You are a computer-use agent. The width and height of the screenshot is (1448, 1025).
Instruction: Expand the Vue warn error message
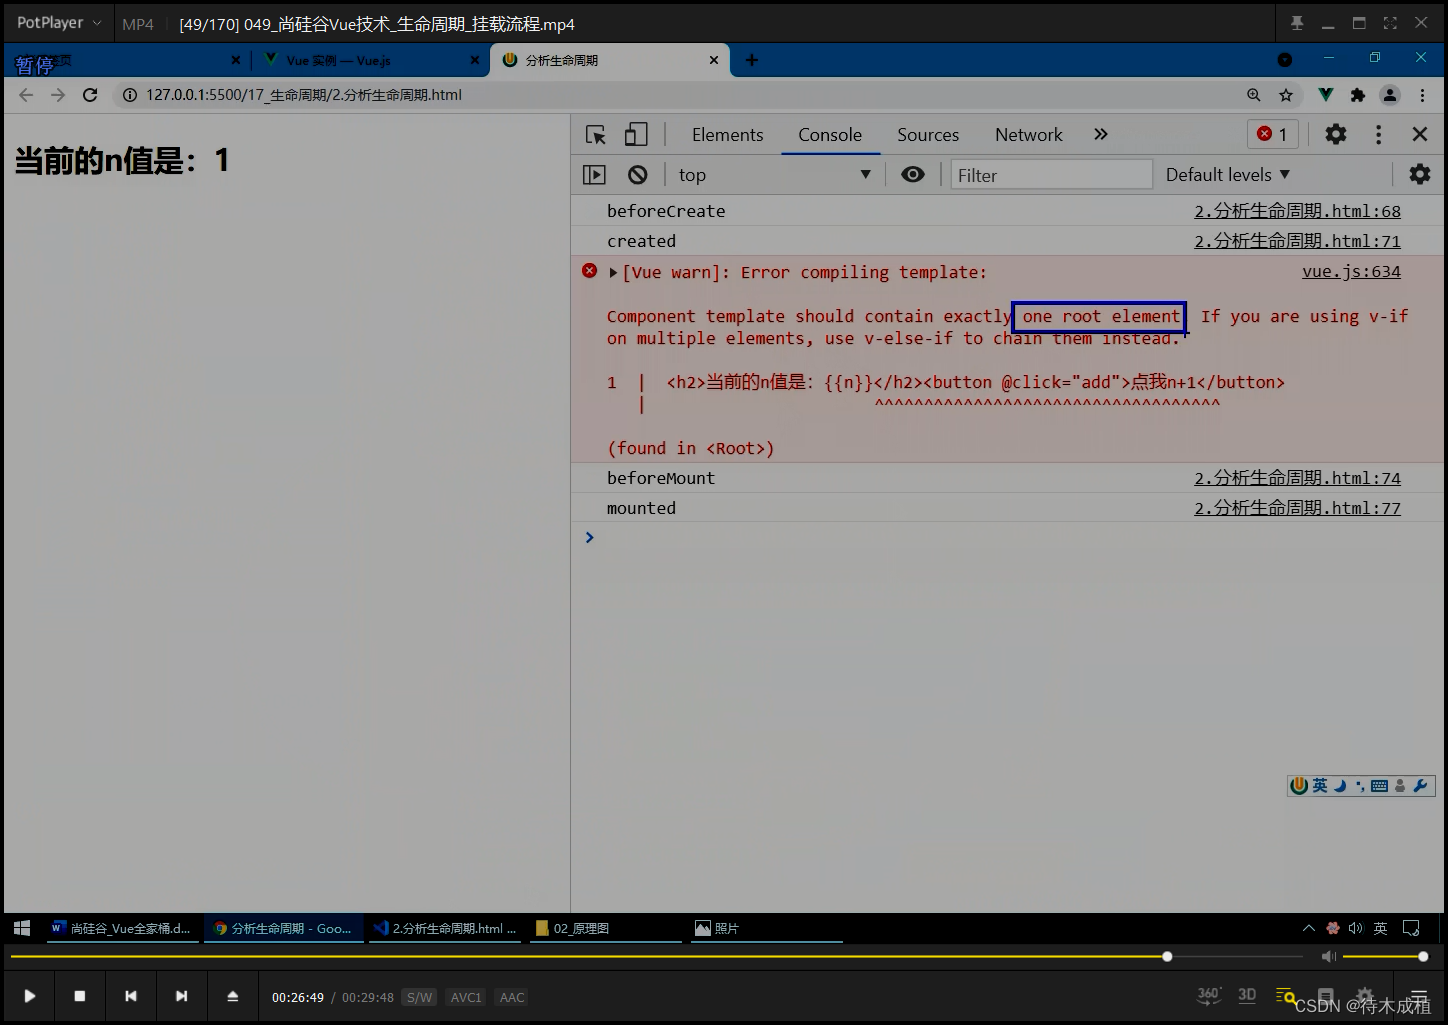(x=613, y=272)
